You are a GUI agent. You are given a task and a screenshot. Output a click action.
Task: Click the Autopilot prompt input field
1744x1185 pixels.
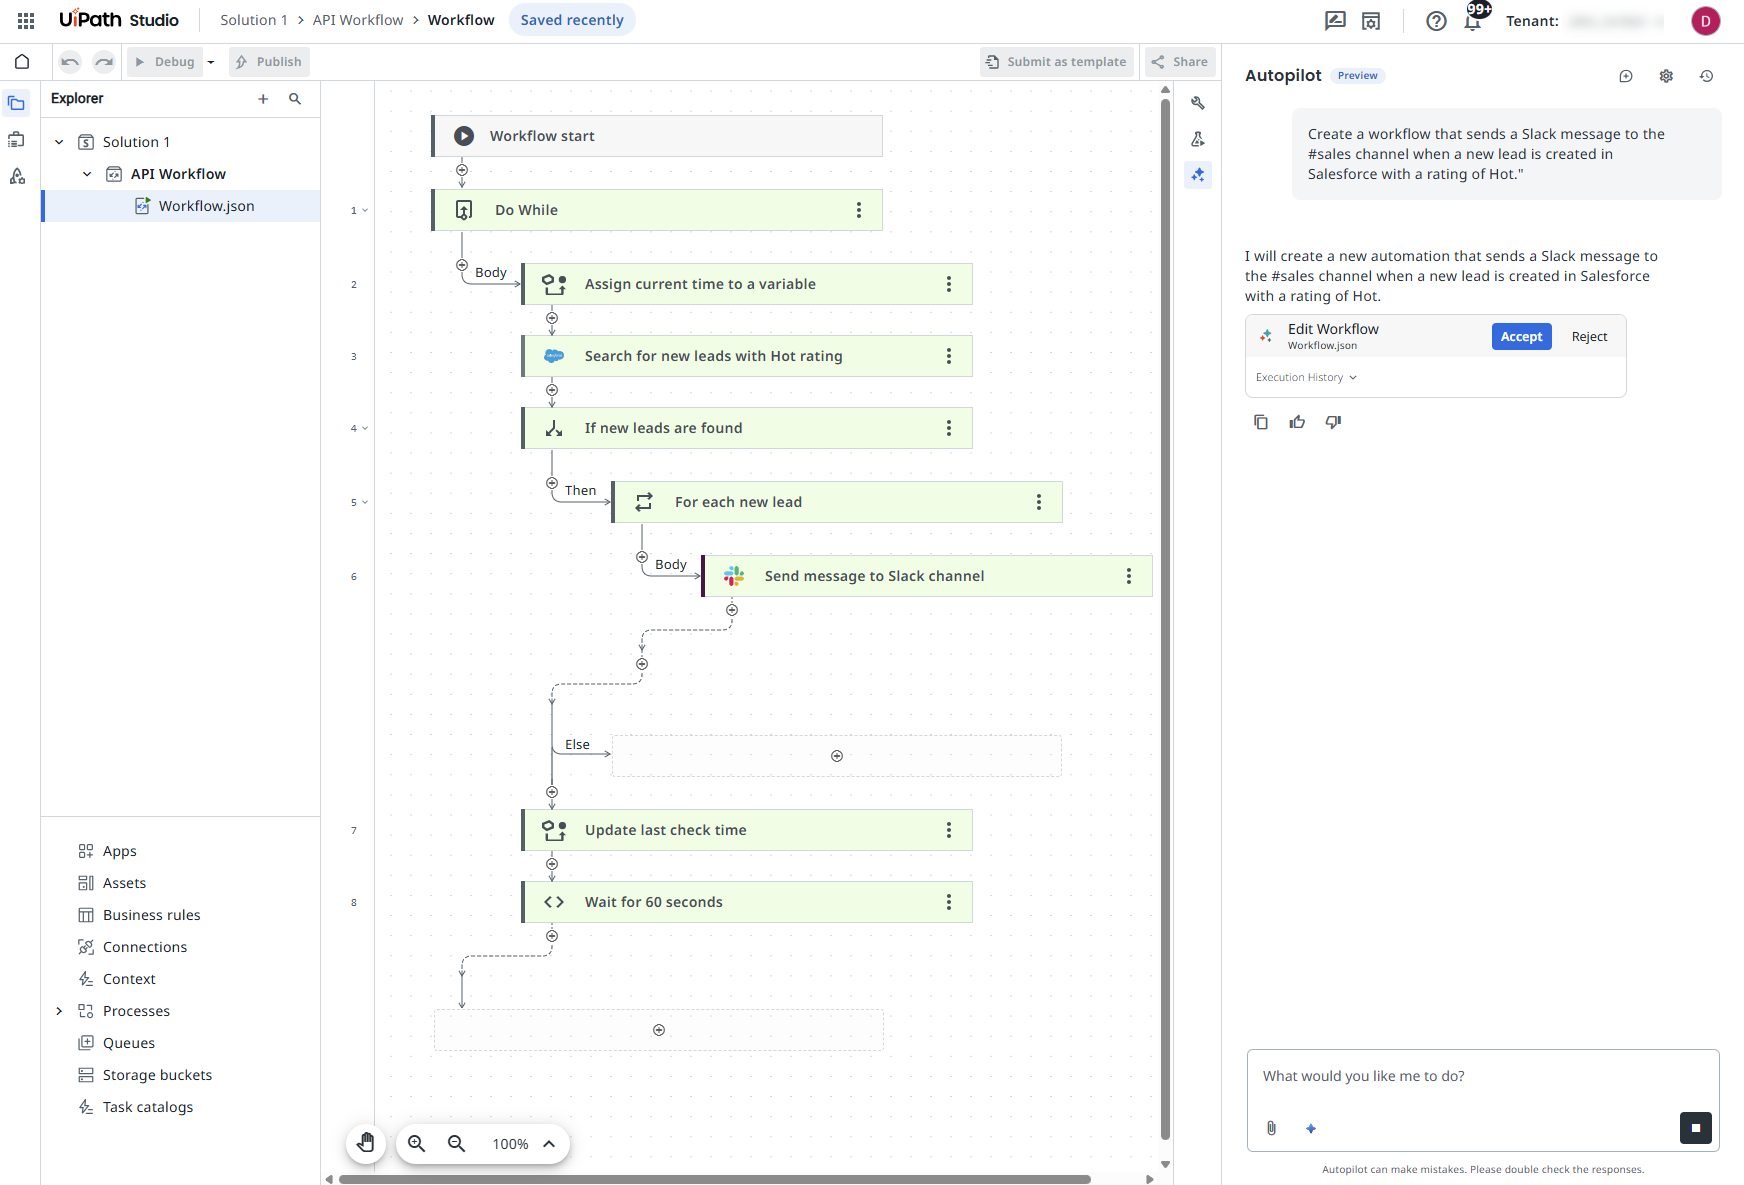pyautogui.click(x=1482, y=1077)
